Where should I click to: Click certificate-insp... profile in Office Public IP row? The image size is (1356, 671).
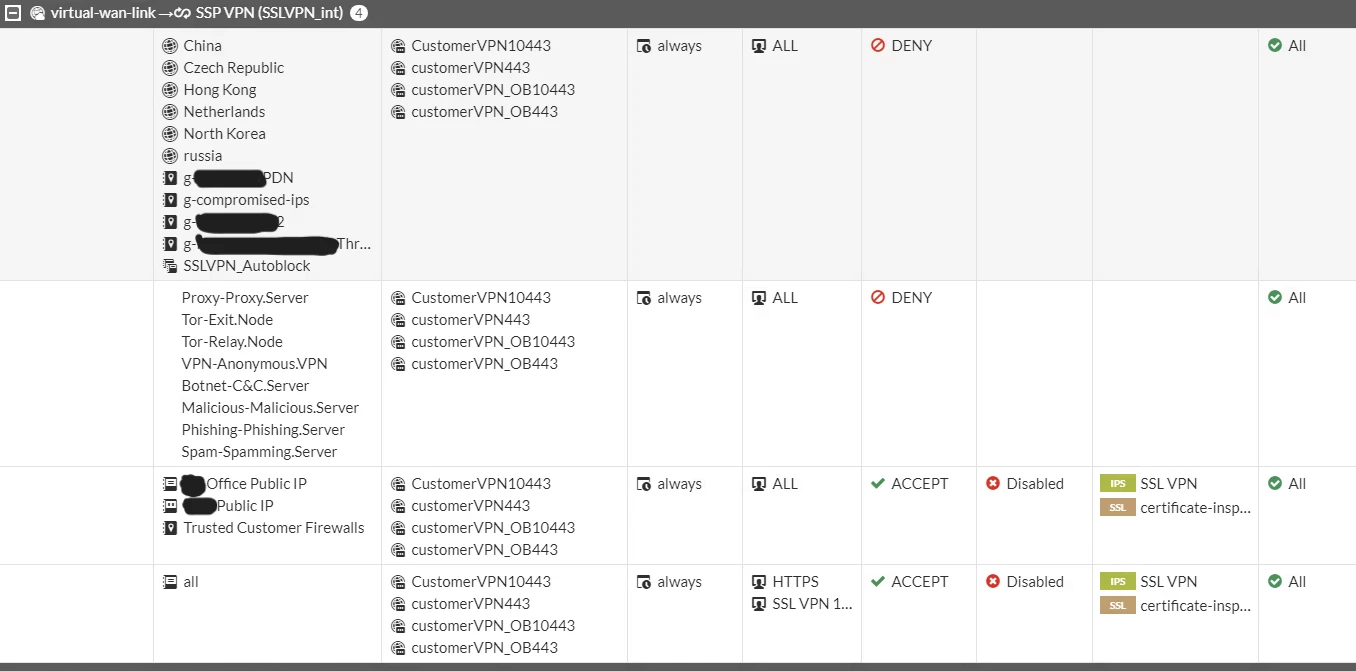tap(1195, 508)
